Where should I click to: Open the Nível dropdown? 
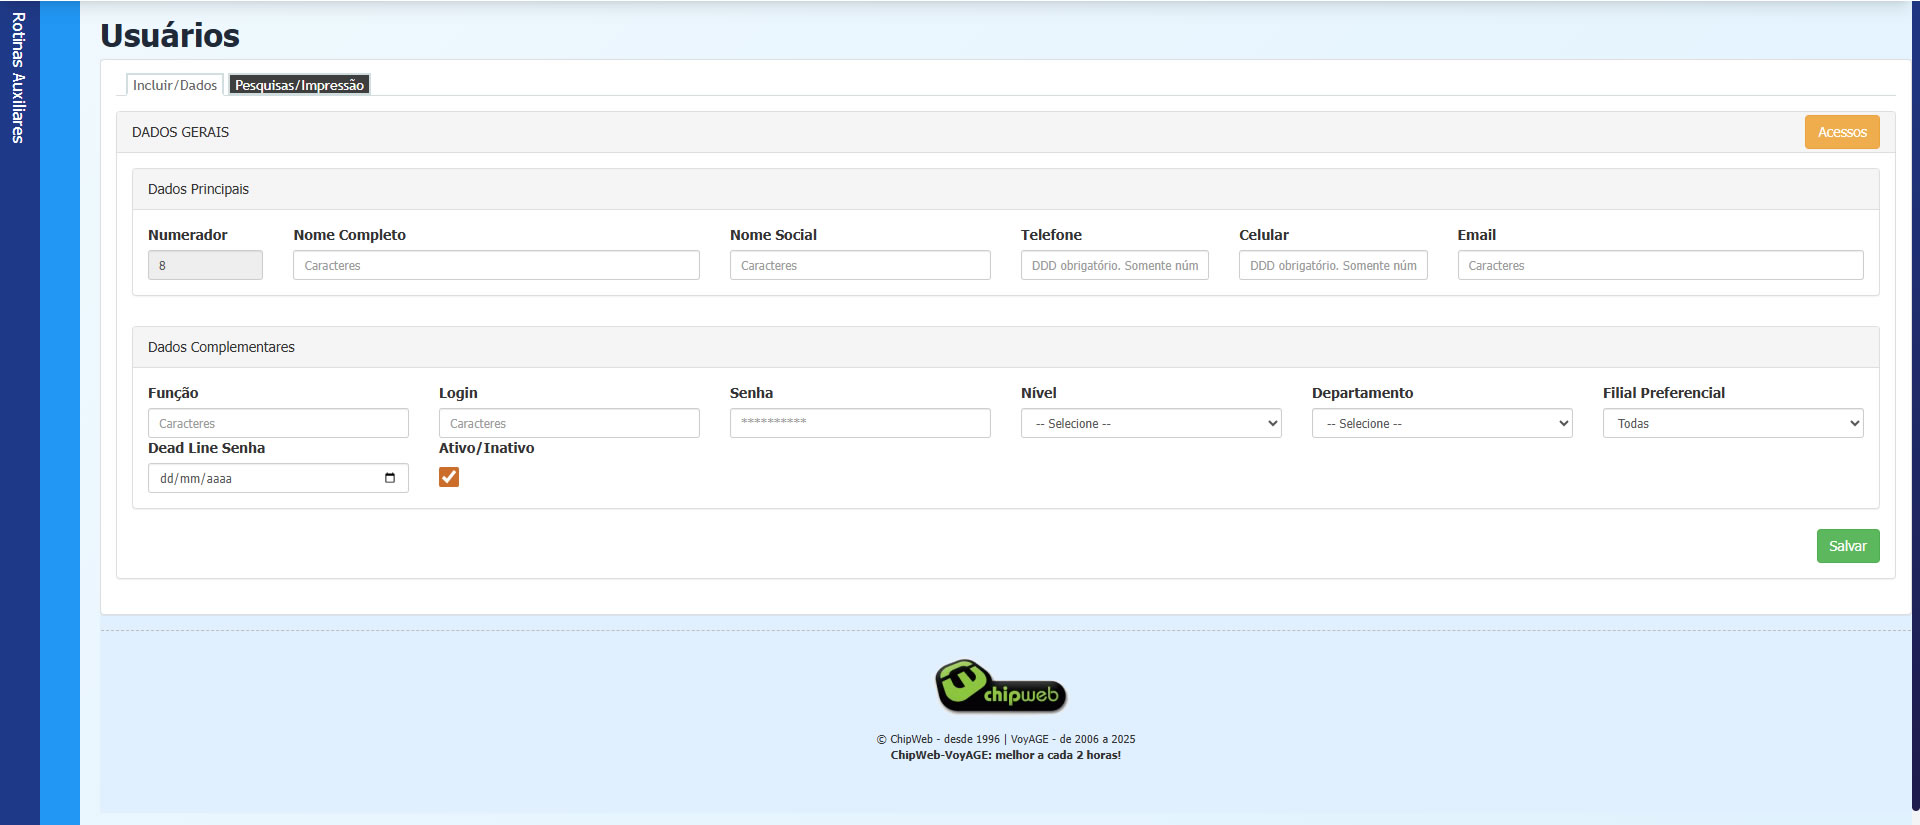click(1151, 423)
